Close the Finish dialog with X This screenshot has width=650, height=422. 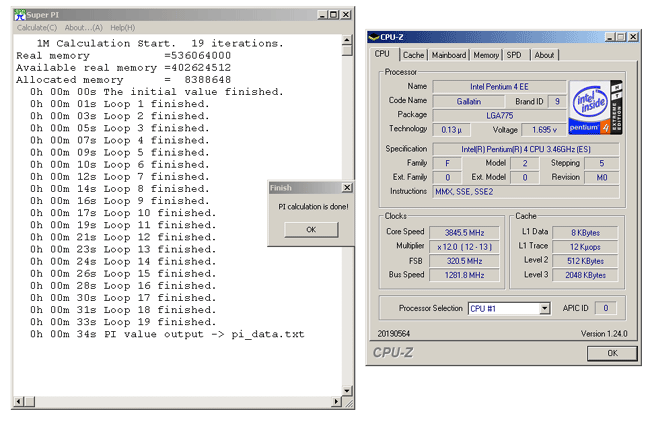coord(347,187)
